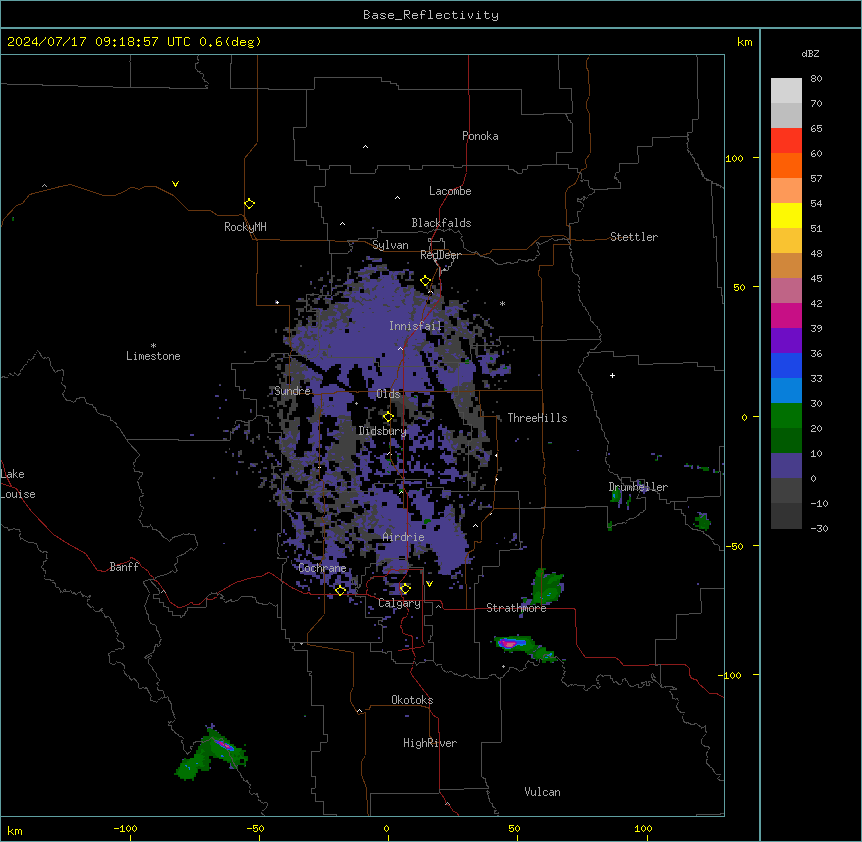Click the yellow diamond marker above Calgary
Viewport: 862px width, 842px height.
pyautogui.click(x=405, y=589)
